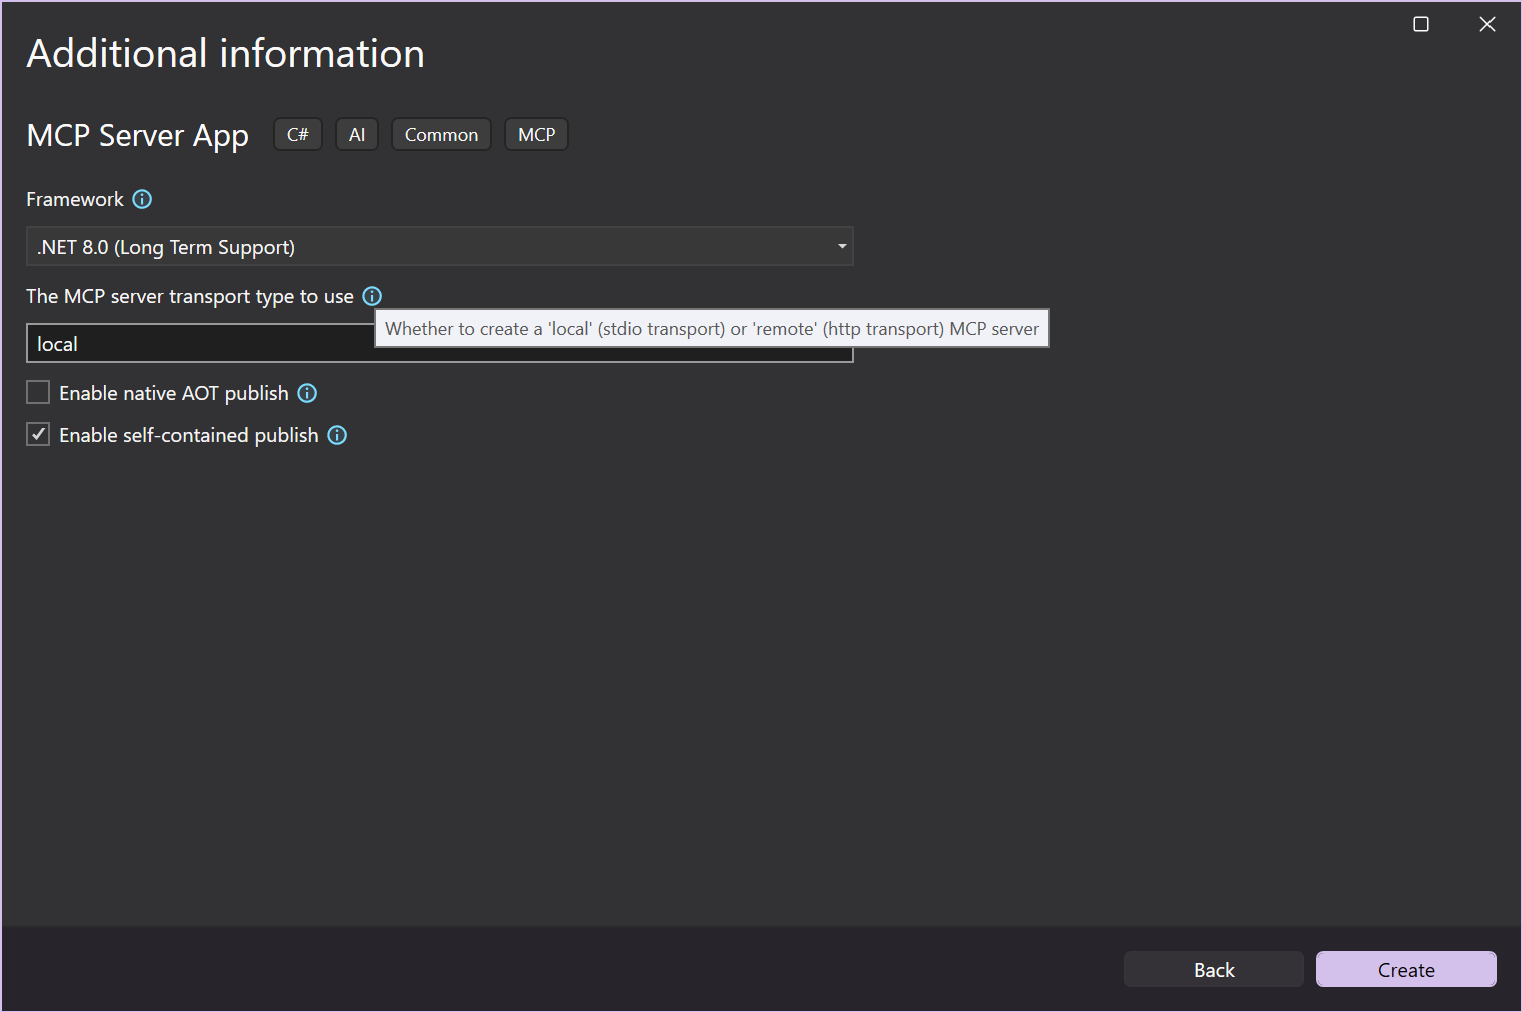Enable native AOT publish
Screen dimensions: 1522x1012
[38, 392]
